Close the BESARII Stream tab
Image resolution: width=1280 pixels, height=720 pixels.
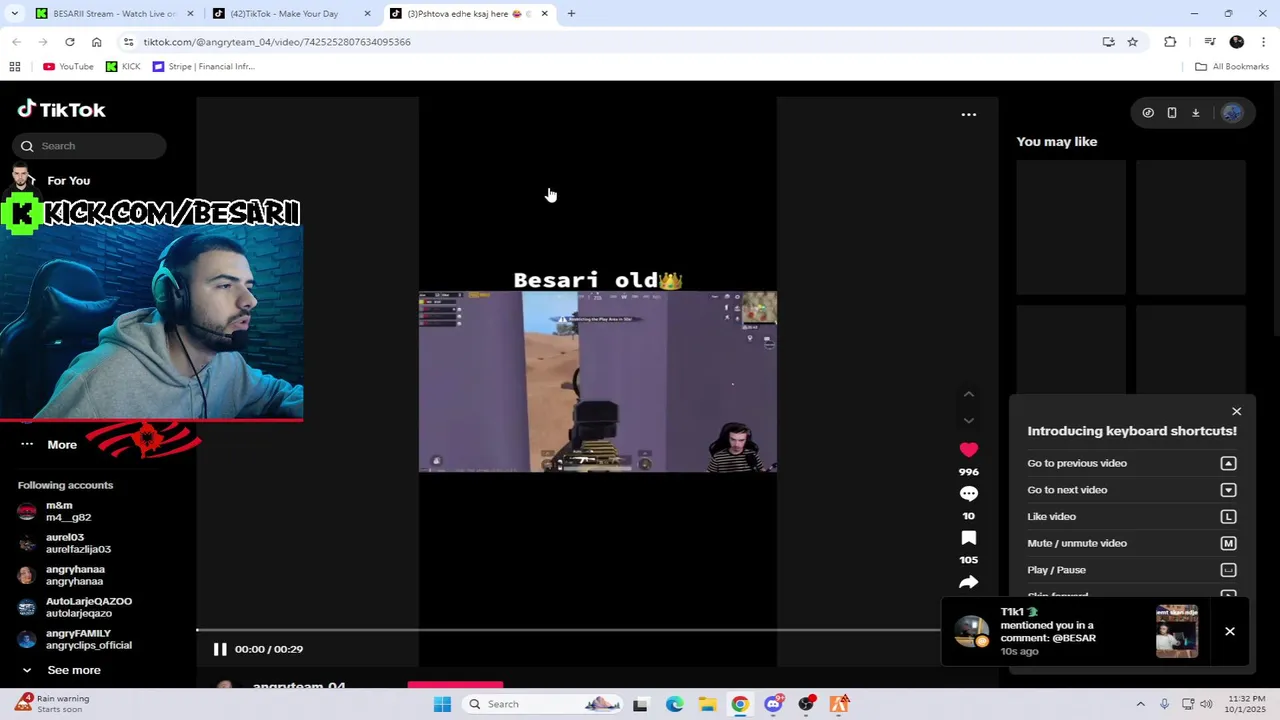coord(190,13)
